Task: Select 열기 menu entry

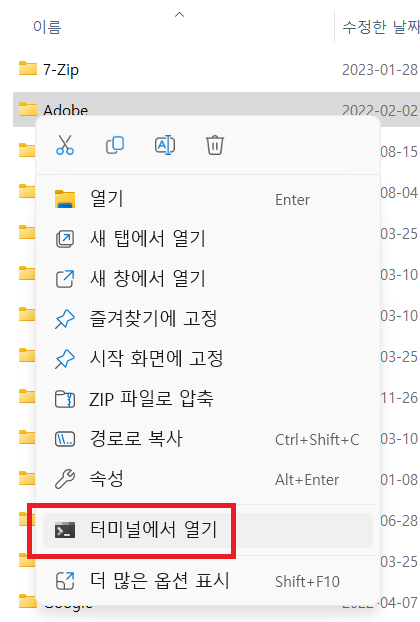Action: pos(208,199)
